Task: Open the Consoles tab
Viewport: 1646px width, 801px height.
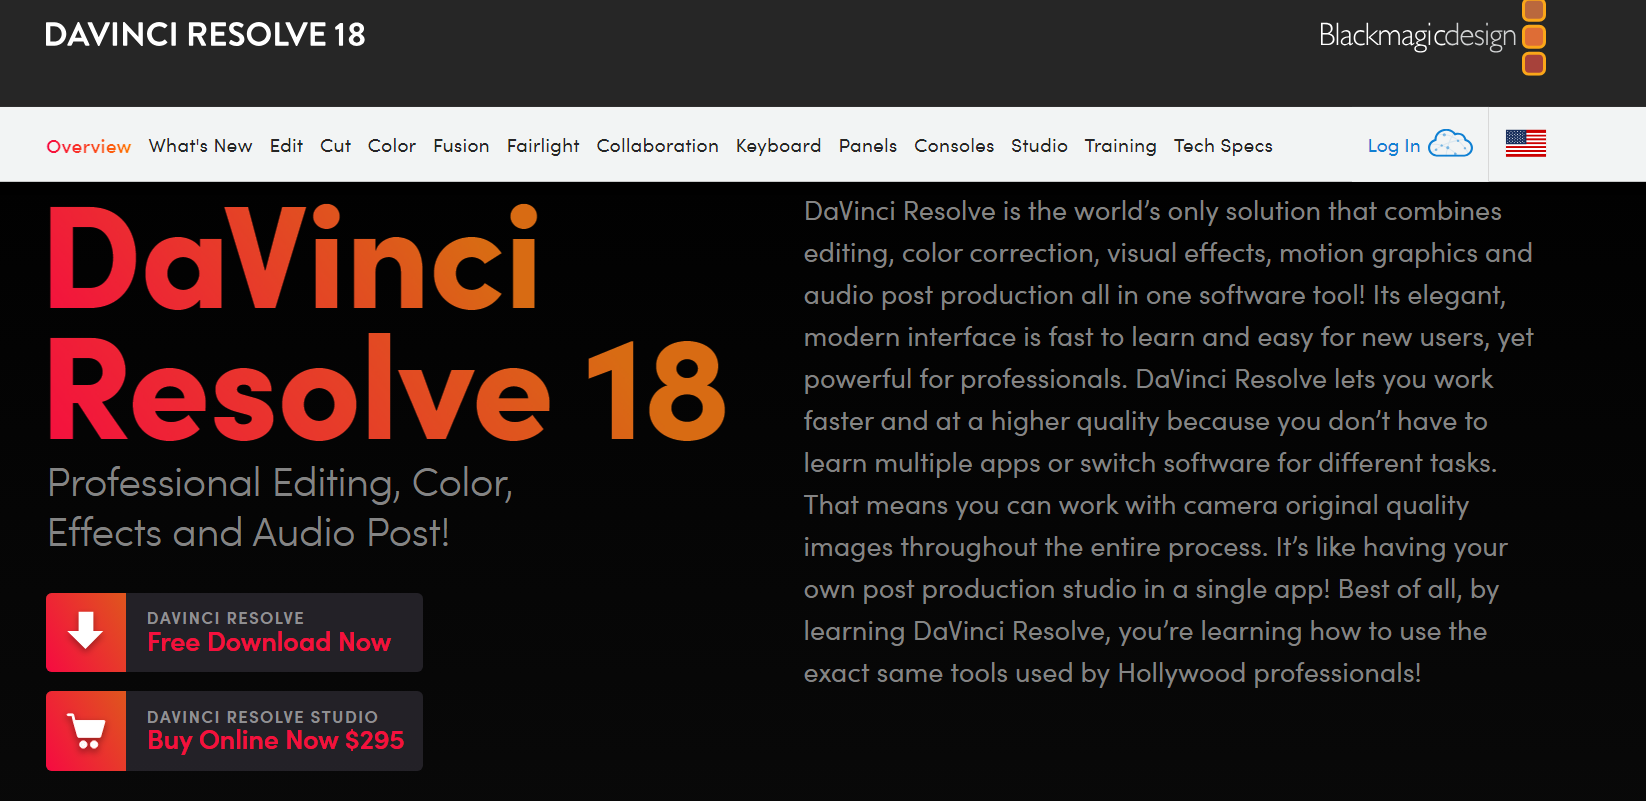Action: (x=954, y=146)
